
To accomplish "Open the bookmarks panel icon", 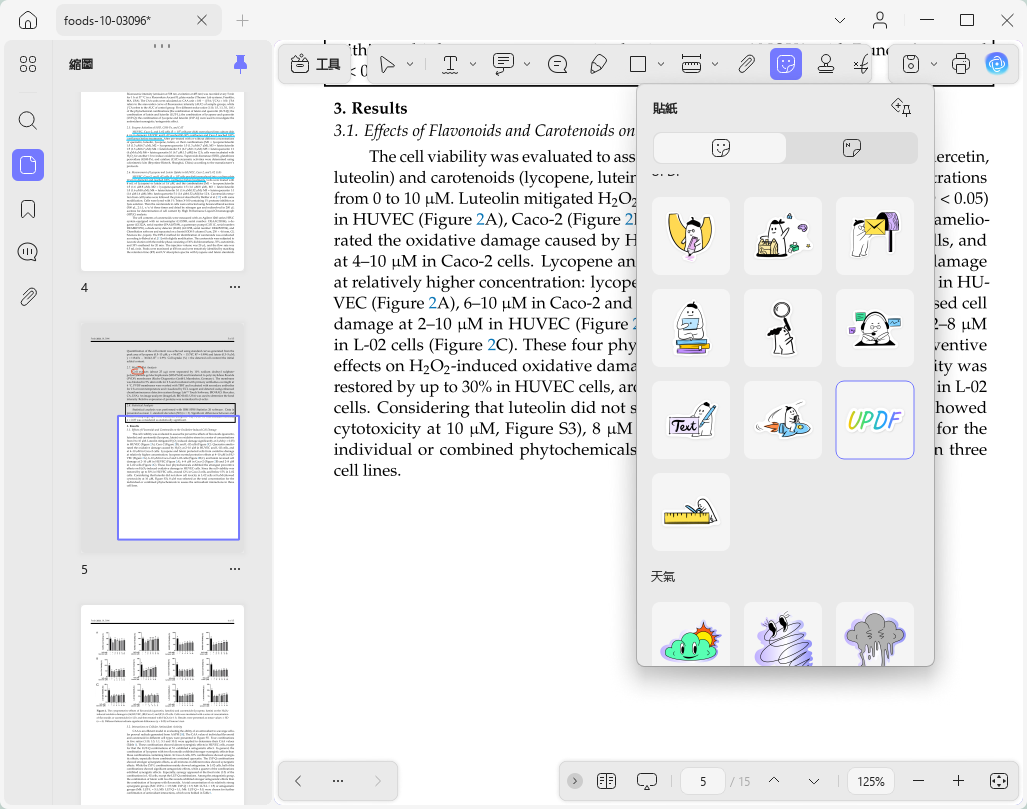I will pos(28,209).
